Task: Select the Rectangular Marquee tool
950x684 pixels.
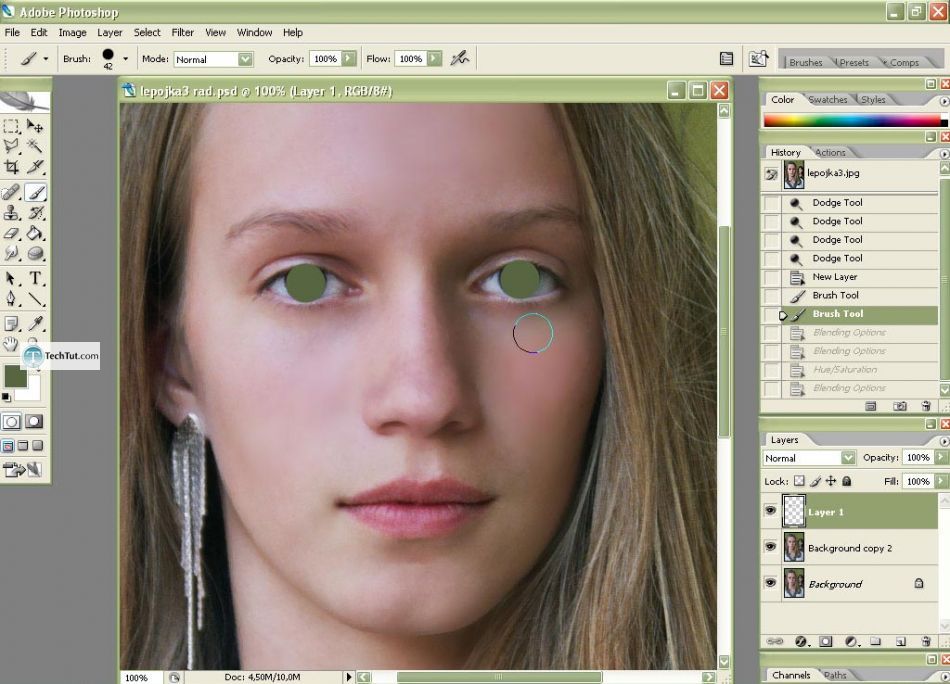Action: (x=11, y=126)
